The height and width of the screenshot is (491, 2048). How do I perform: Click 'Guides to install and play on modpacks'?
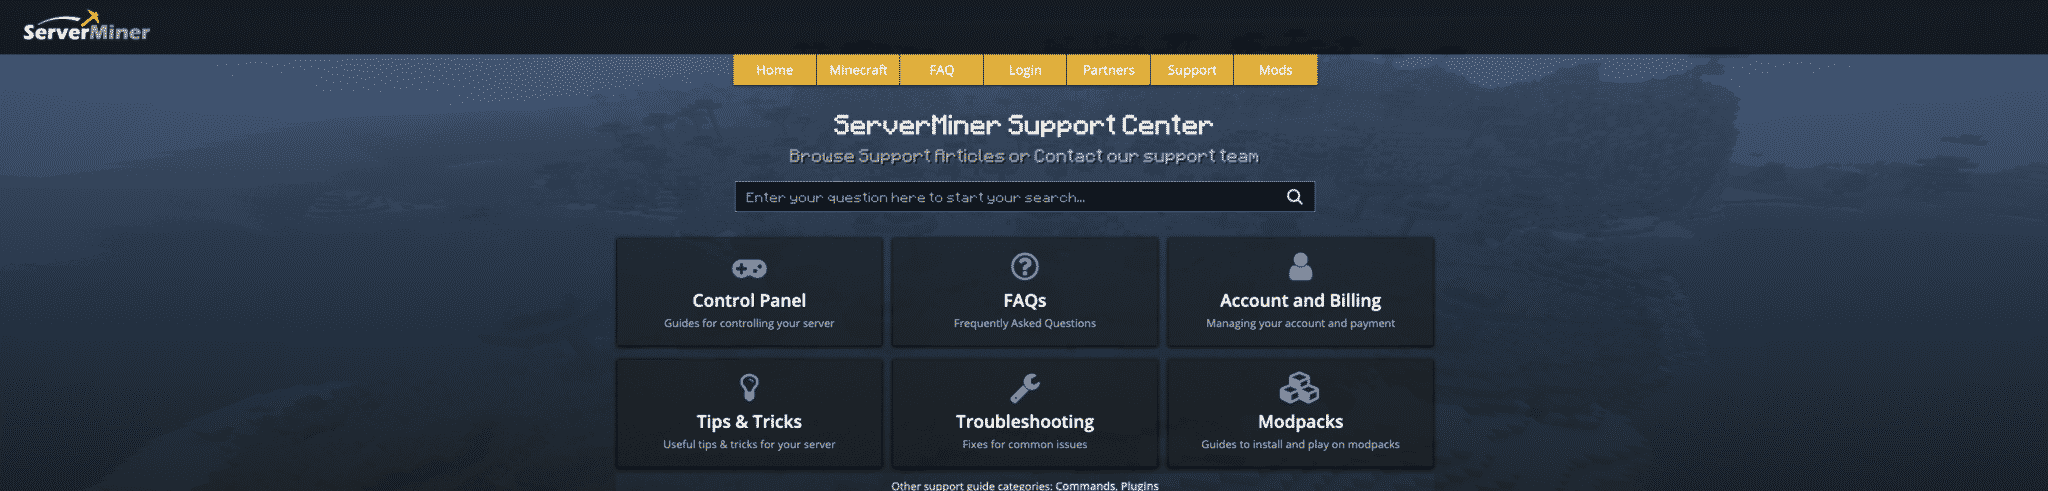(x=1300, y=444)
